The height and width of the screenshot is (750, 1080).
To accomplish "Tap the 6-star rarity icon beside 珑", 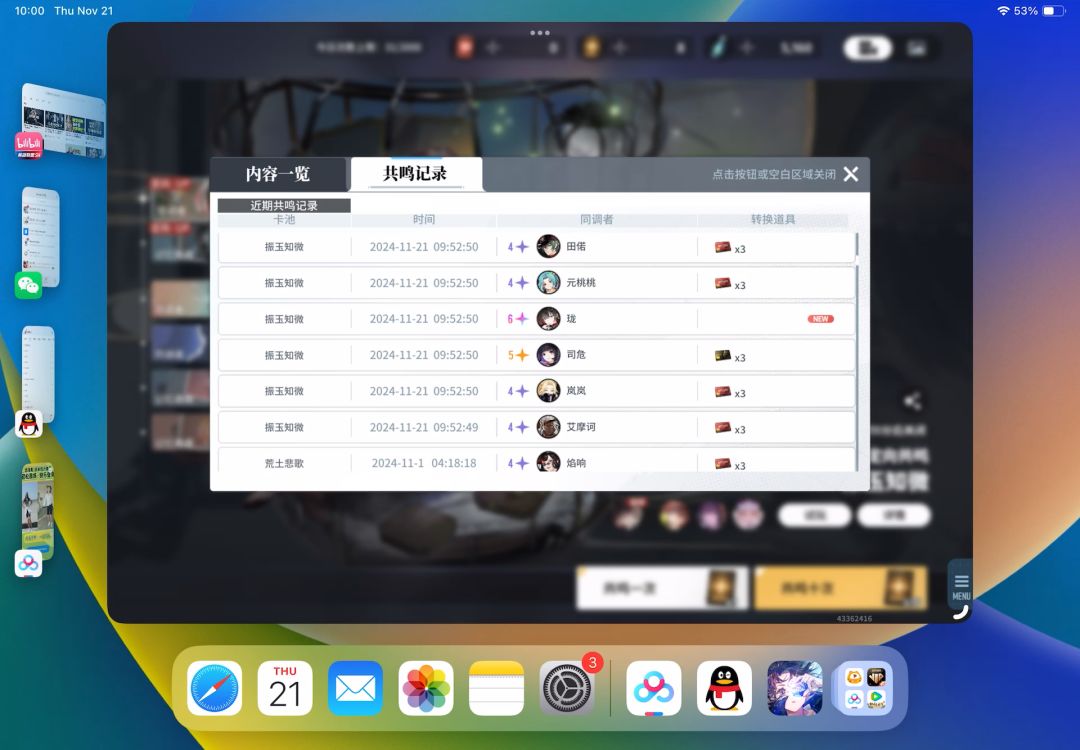I will (518, 318).
